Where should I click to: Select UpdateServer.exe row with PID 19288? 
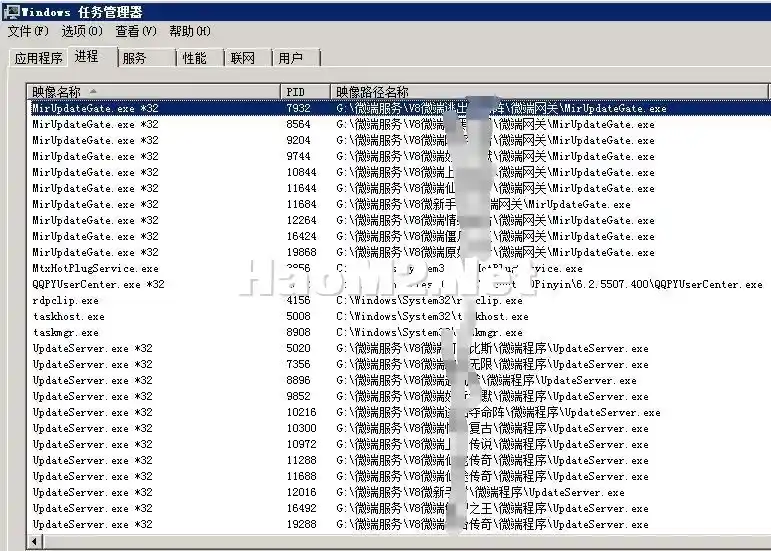399,524
